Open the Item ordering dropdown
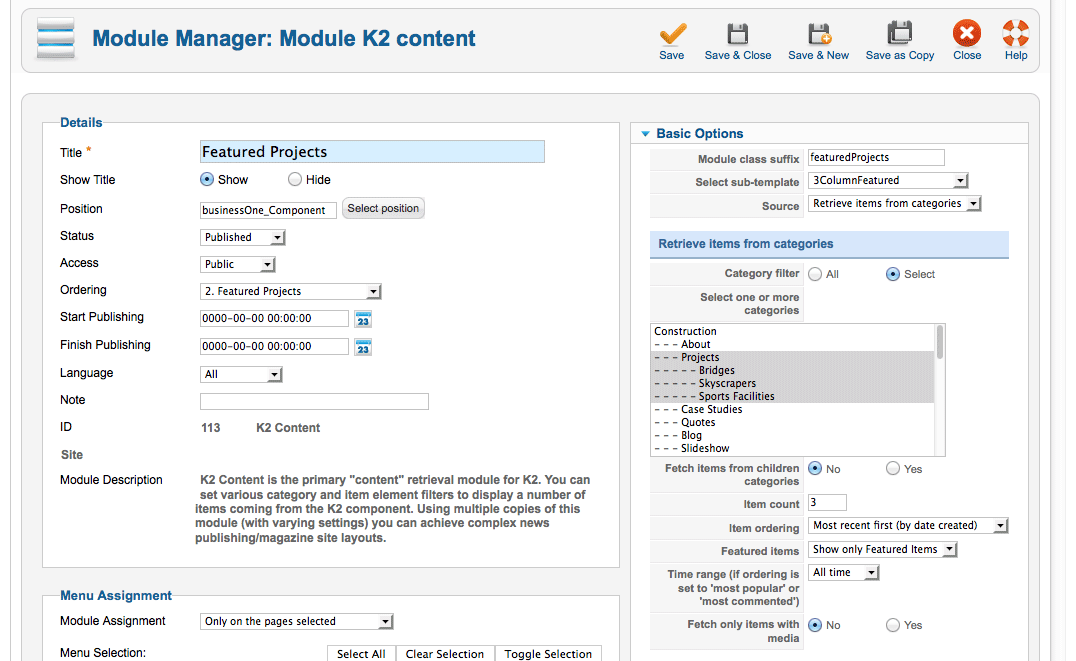 coord(908,526)
